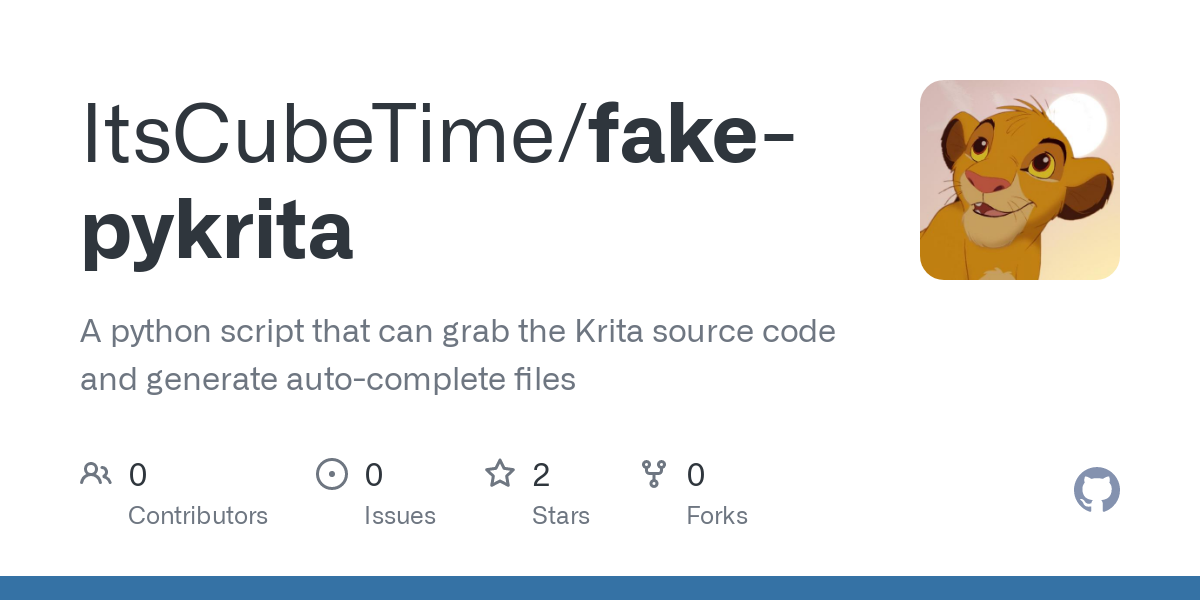Click the issues count number 0
The image size is (1200, 600).
tap(374, 475)
